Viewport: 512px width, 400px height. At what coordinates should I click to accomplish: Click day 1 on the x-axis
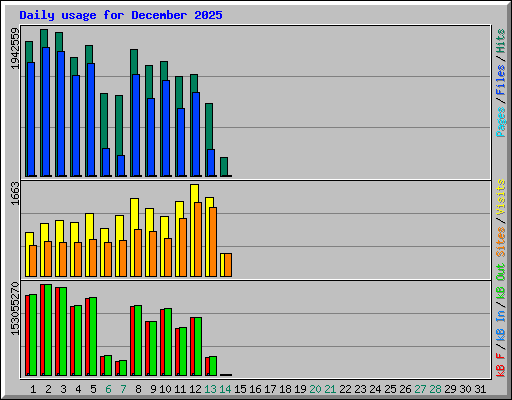33,389
